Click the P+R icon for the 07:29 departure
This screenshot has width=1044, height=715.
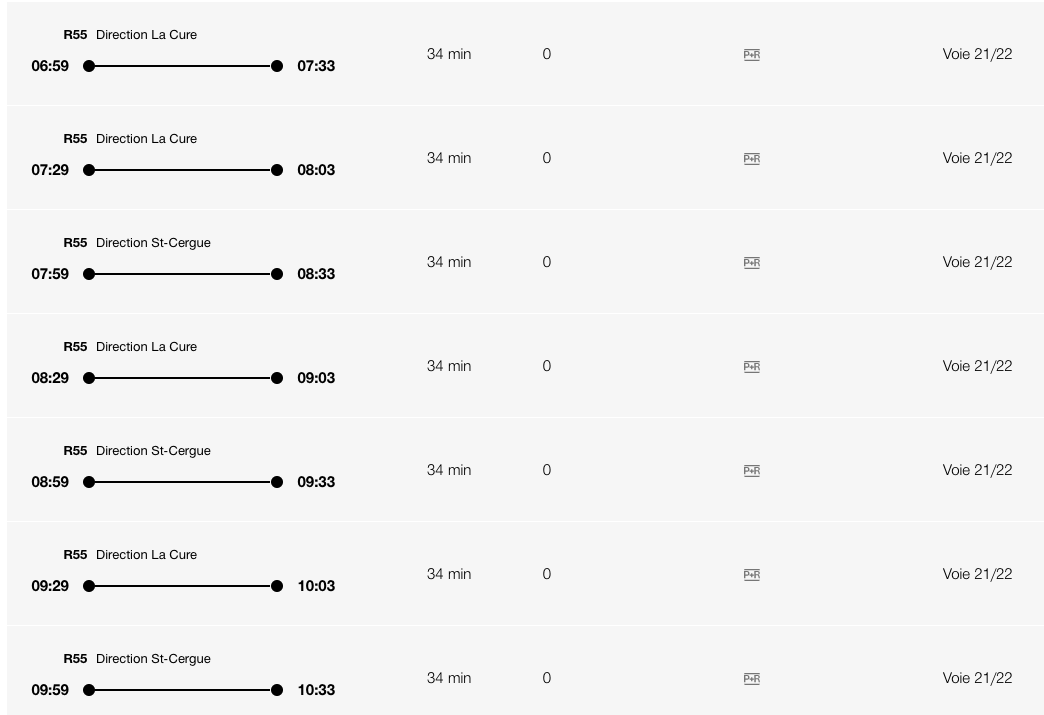pyautogui.click(x=752, y=159)
